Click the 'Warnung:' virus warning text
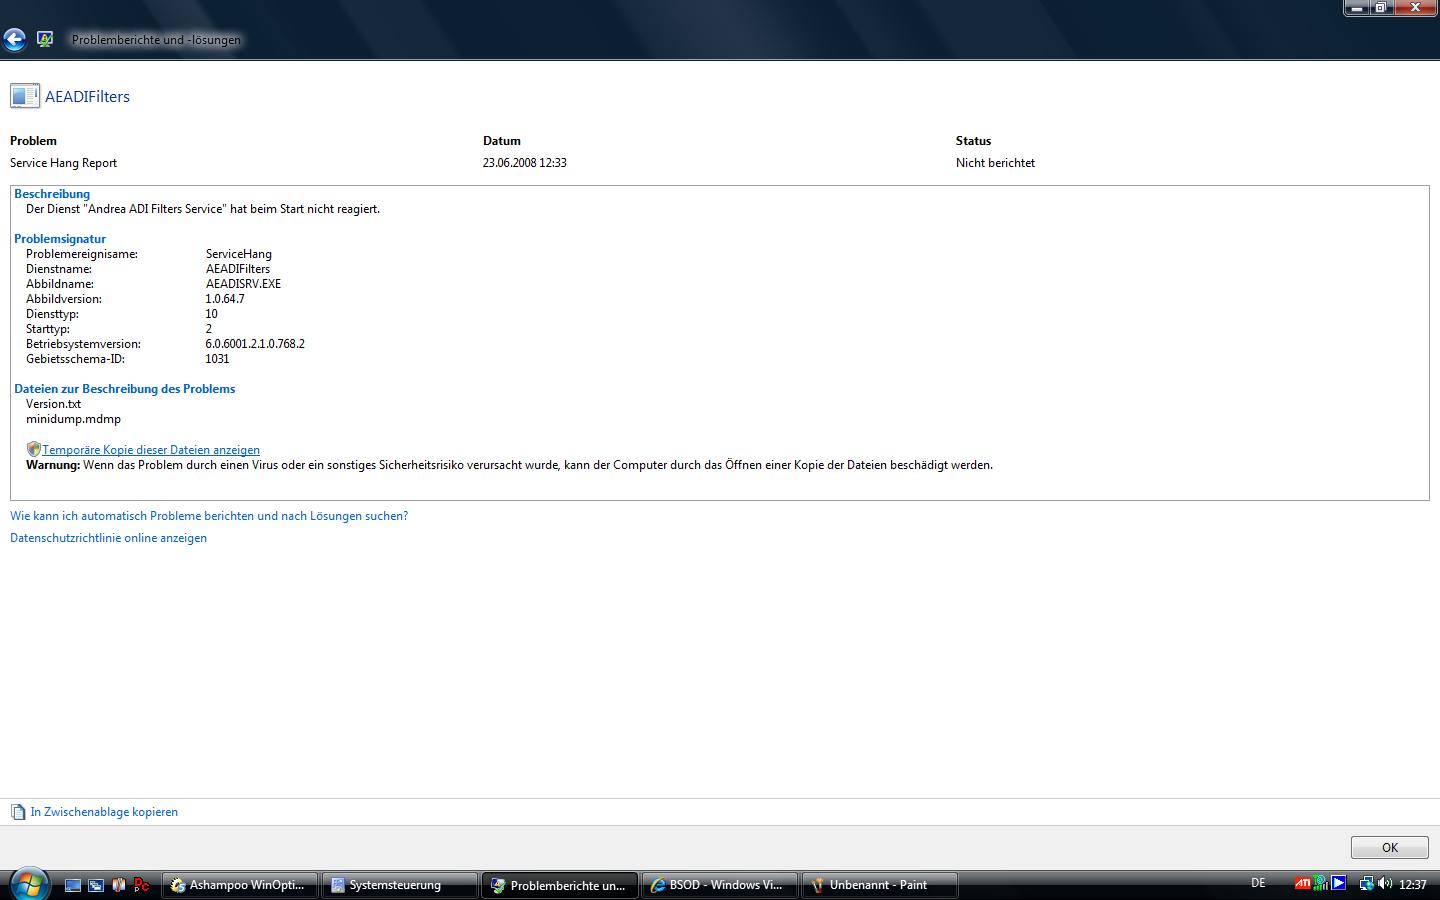1440x900 pixels. (x=509, y=465)
